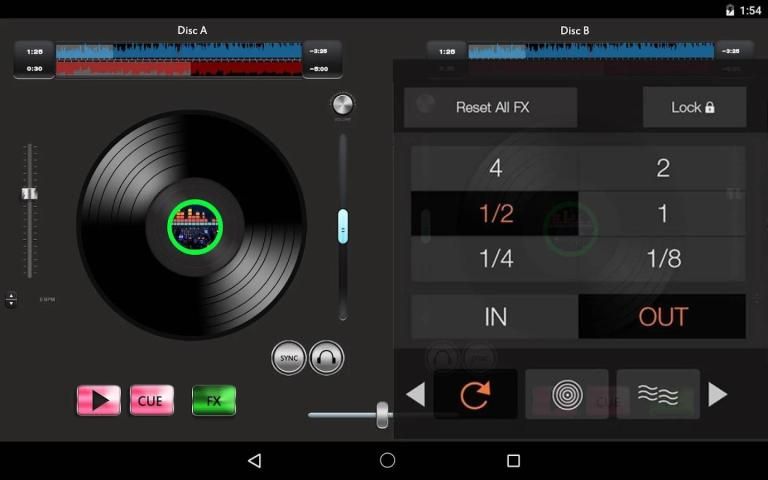
Task: Click the Reset All FX button
Action: point(491,107)
